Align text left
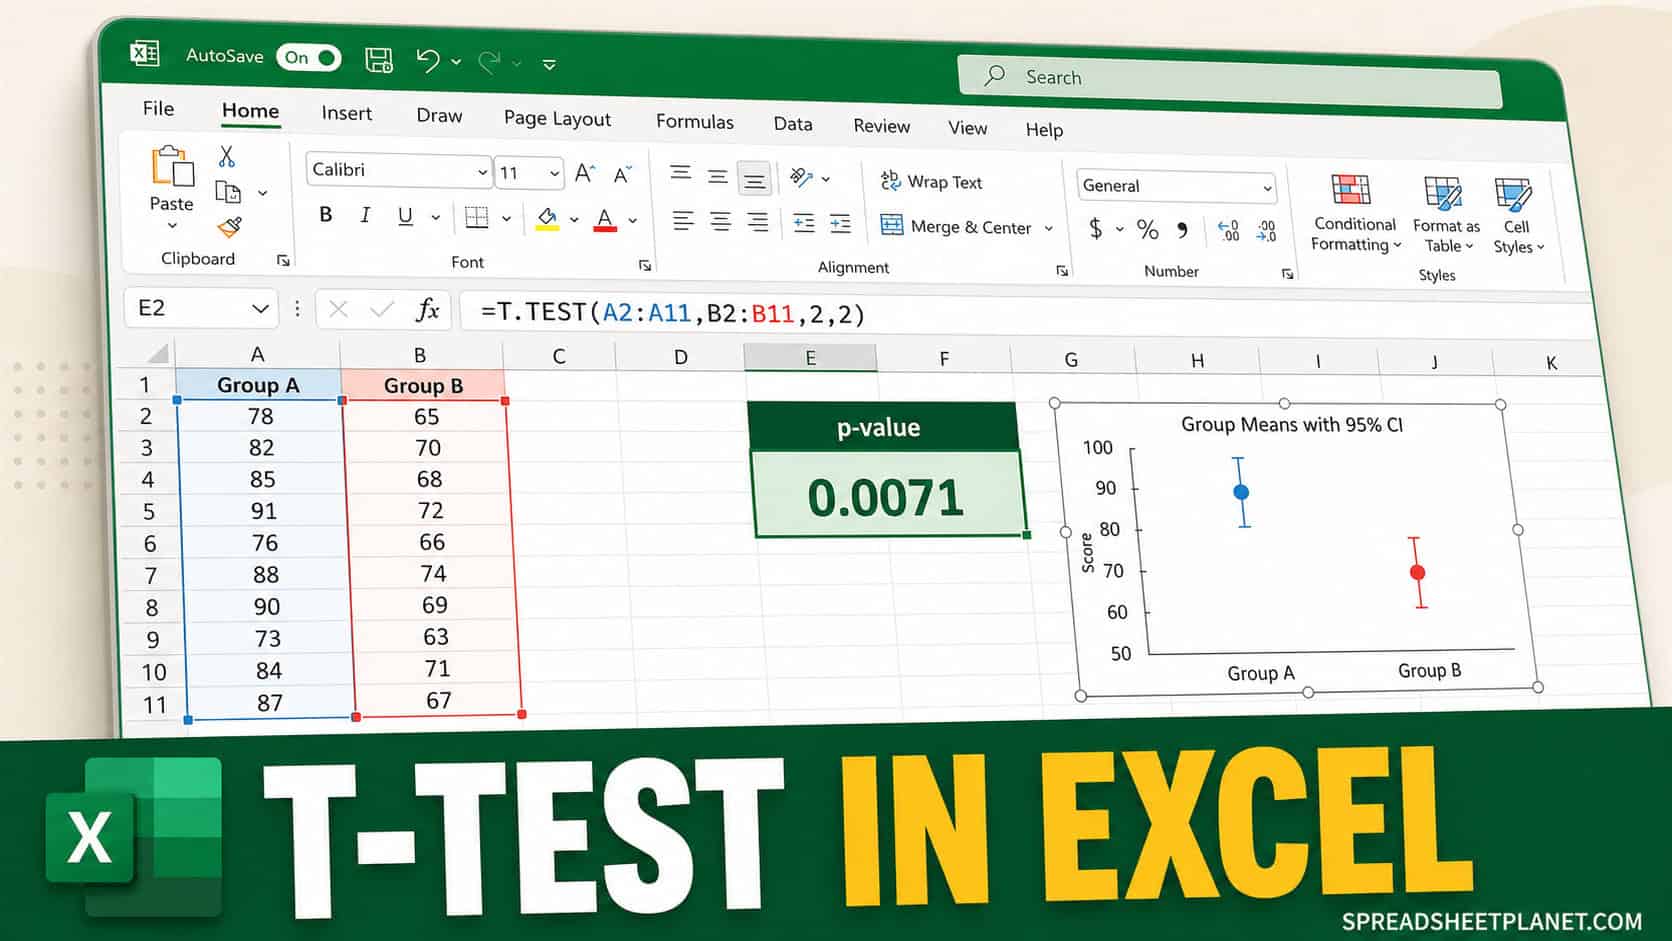The height and width of the screenshot is (941, 1672). click(x=683, y=220)
